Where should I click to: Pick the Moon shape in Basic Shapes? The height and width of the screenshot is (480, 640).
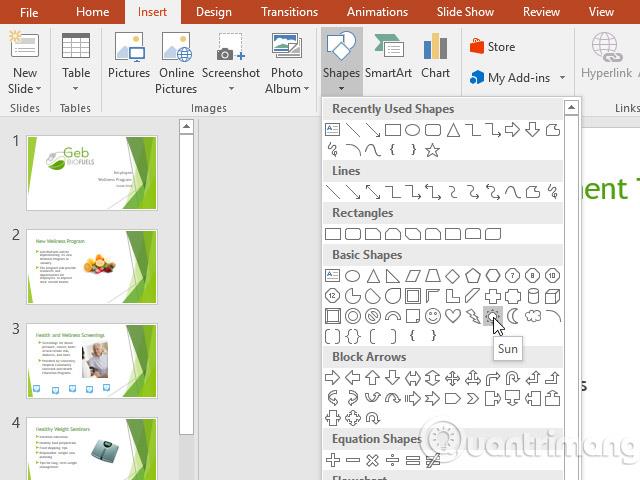point(513,316)
